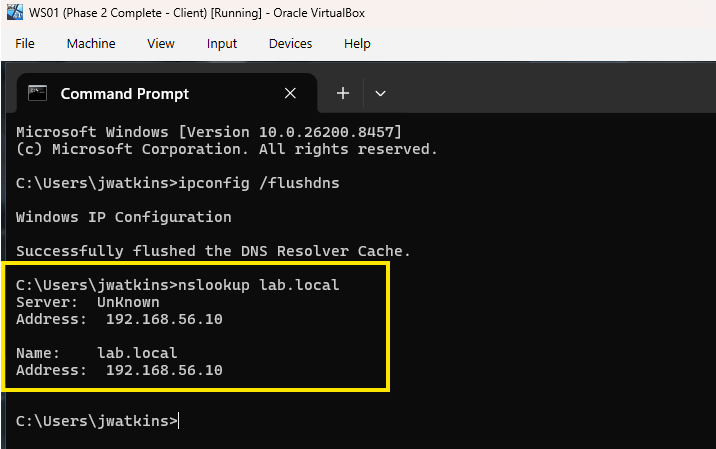This screenshot has height=449, width=716.
Task: Click the Successfully flushed DNS message
Action: [213, 251]
